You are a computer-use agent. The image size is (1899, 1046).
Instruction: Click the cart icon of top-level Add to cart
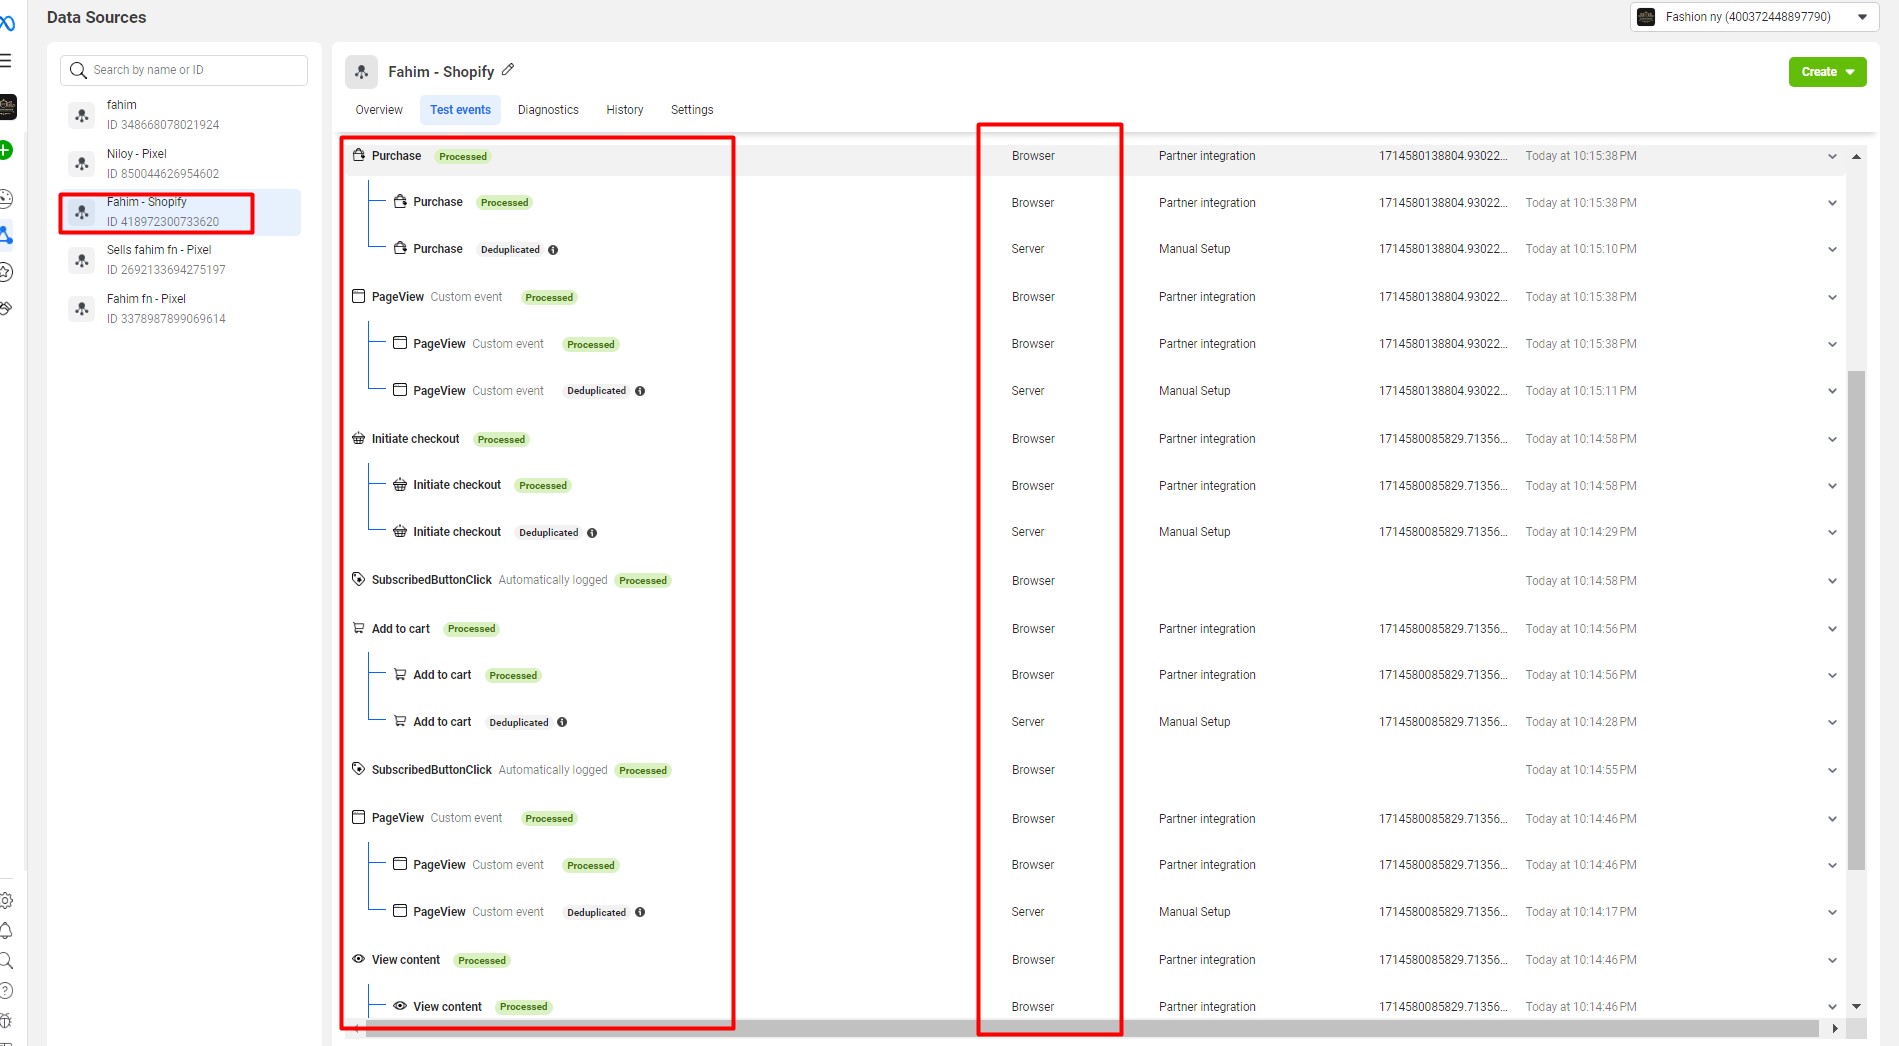click(359, 628)
